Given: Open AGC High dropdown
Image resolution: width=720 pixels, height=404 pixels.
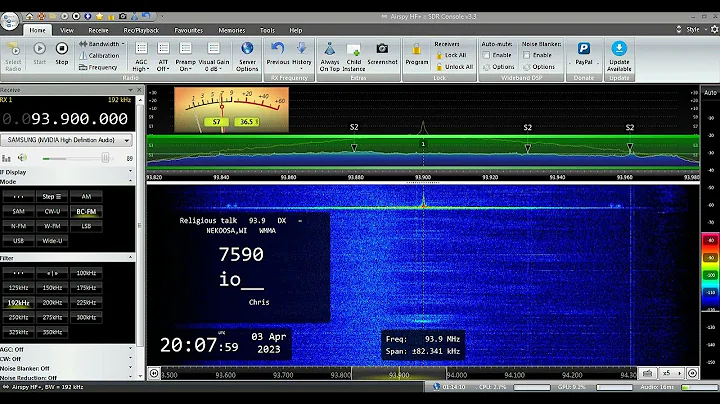Looking at the screenshot, I should [x=141, y=57].
